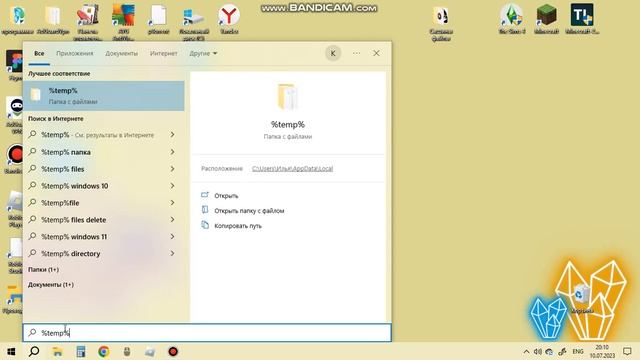640x360 pixels.
Task: Open the mouse utility taskbar icon
Action: 127,351
